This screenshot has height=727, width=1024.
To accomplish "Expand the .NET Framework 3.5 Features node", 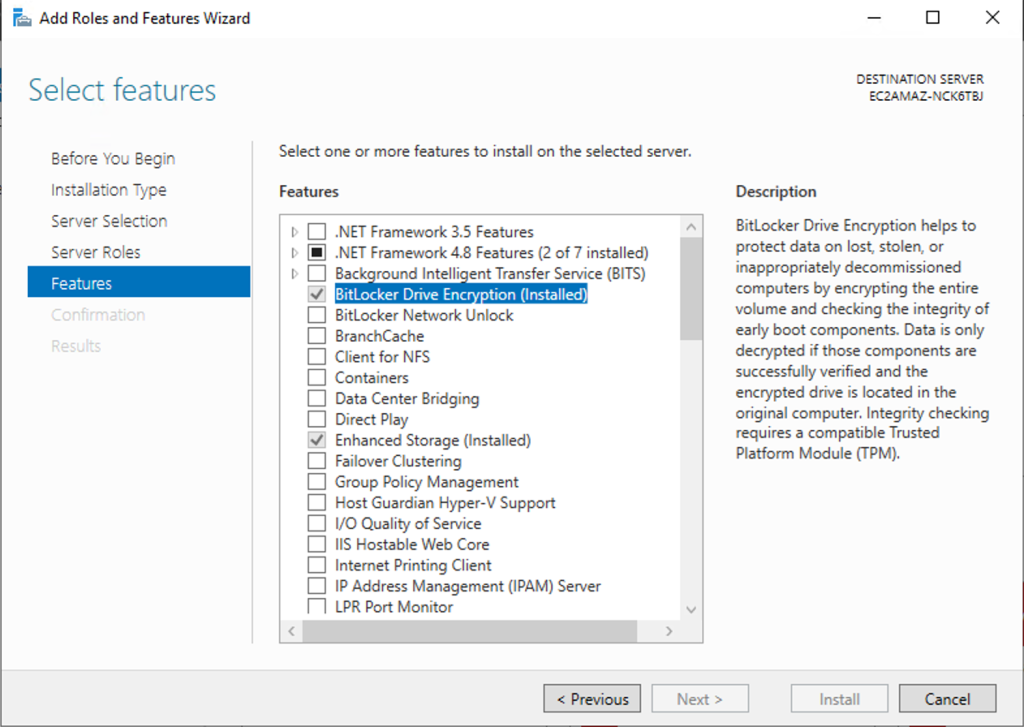I will (293, 231).
